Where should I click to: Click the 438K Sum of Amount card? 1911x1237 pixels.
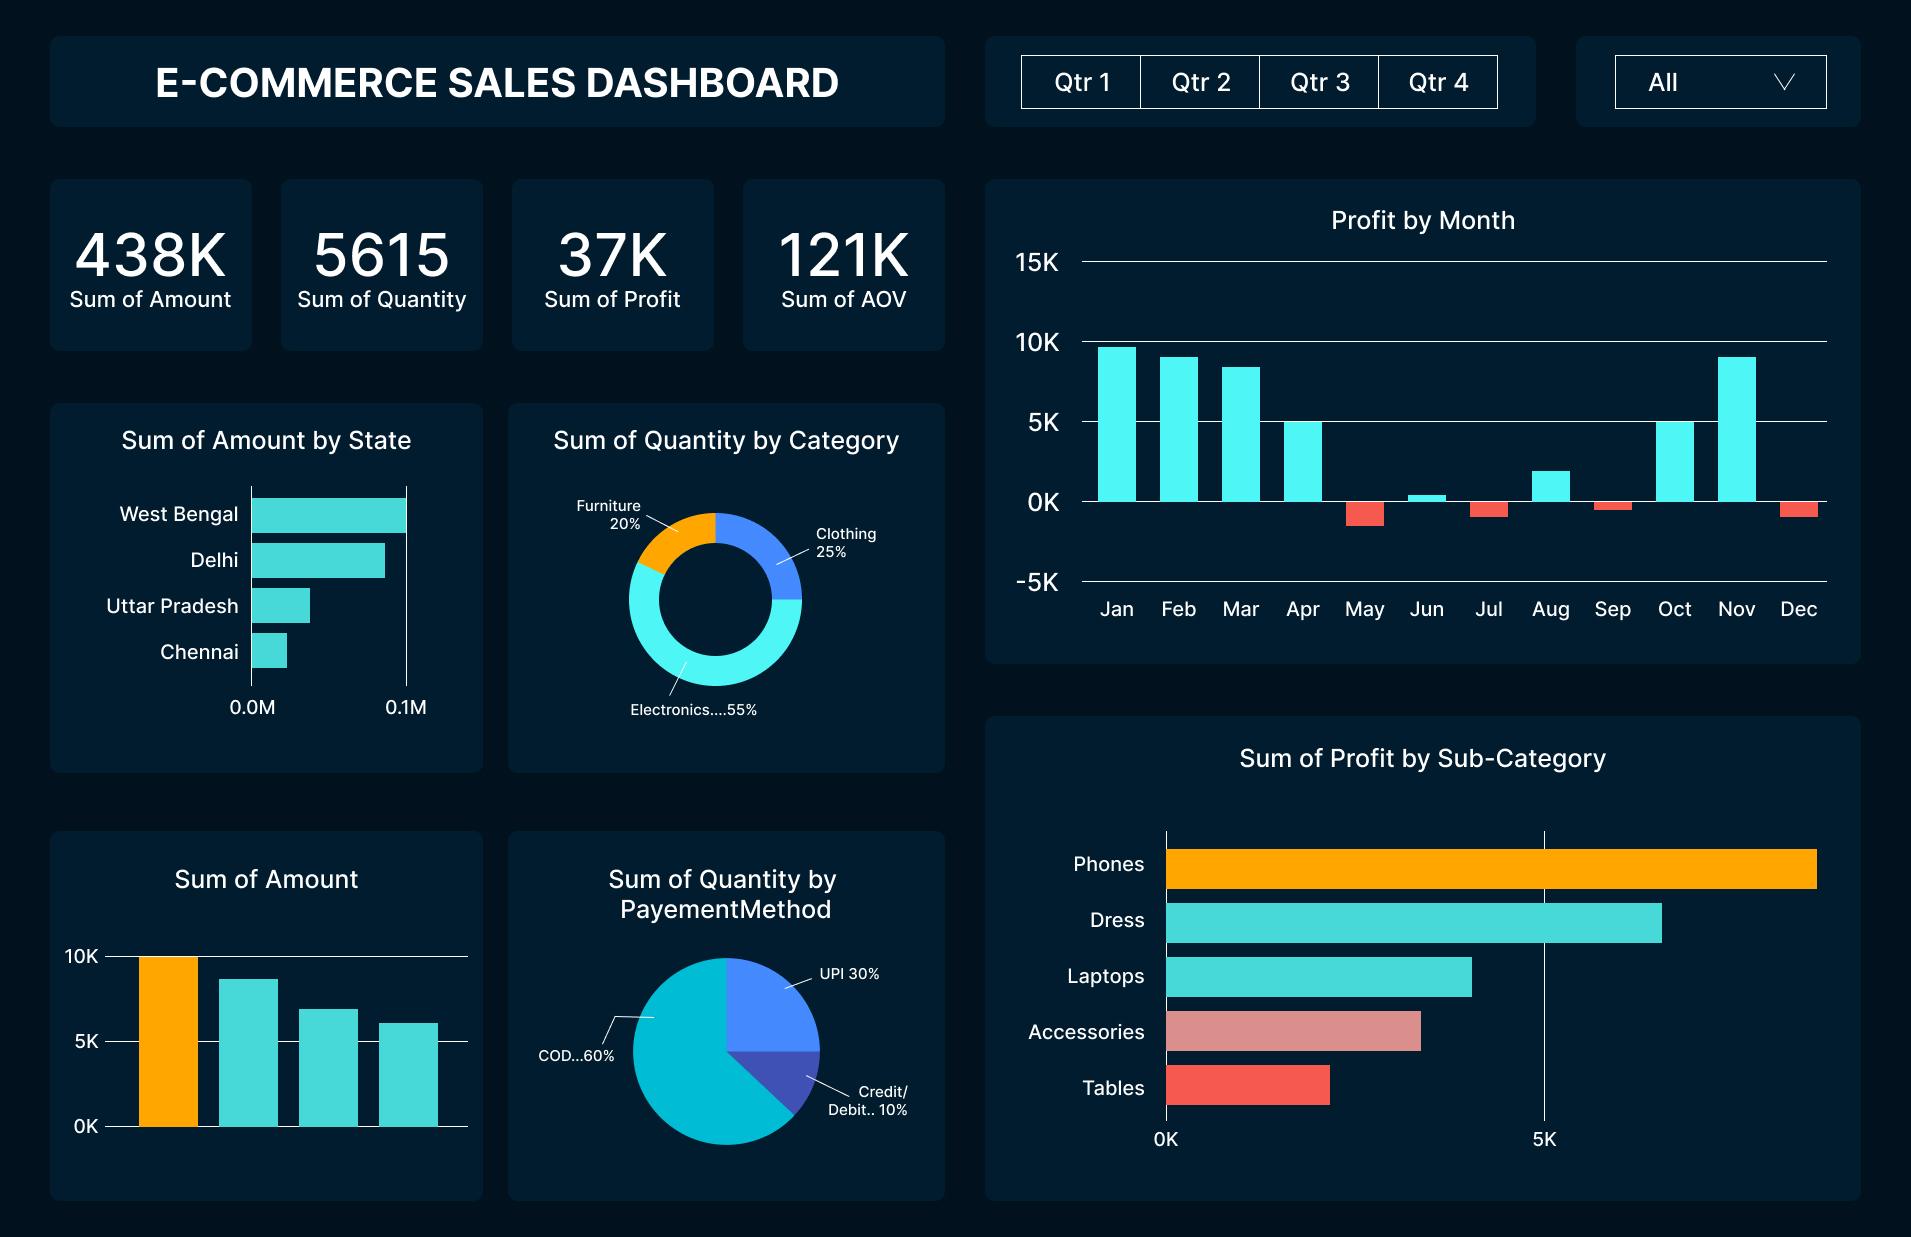[x=150, y=264]
